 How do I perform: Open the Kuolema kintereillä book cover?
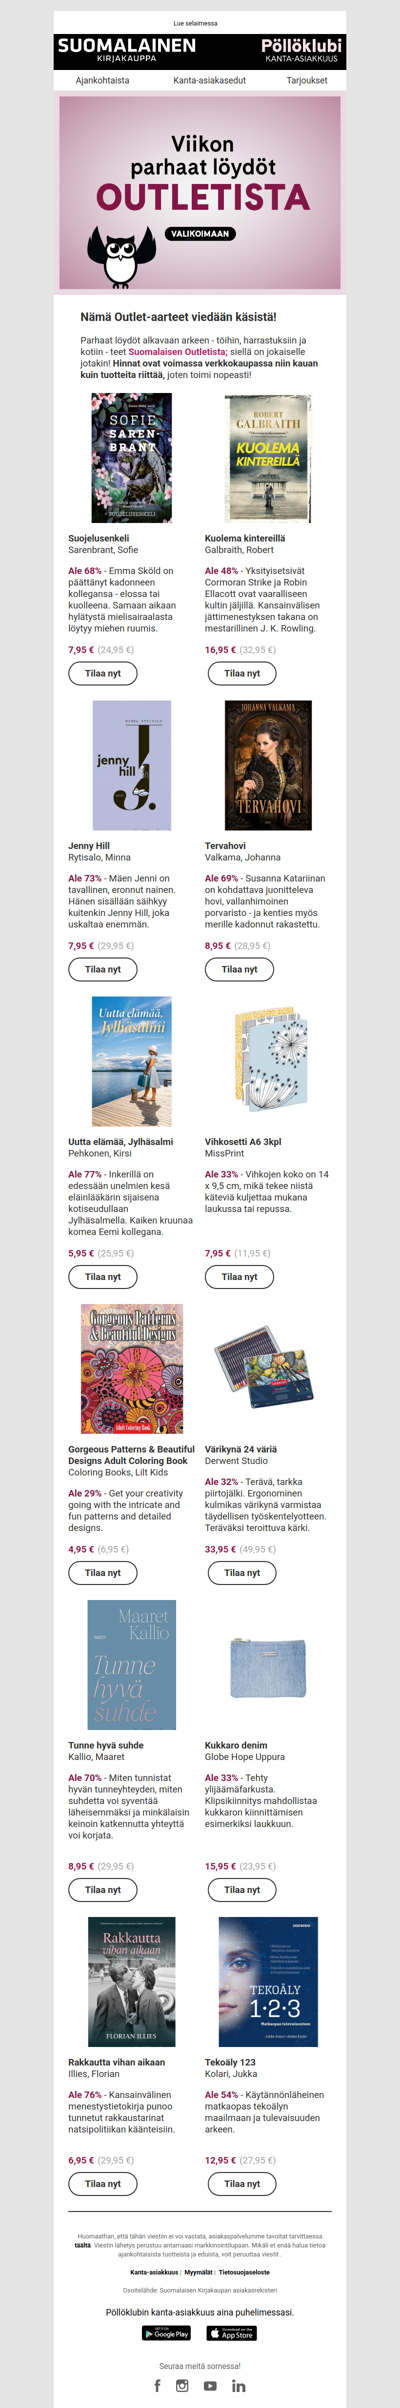tap(268, 458)
